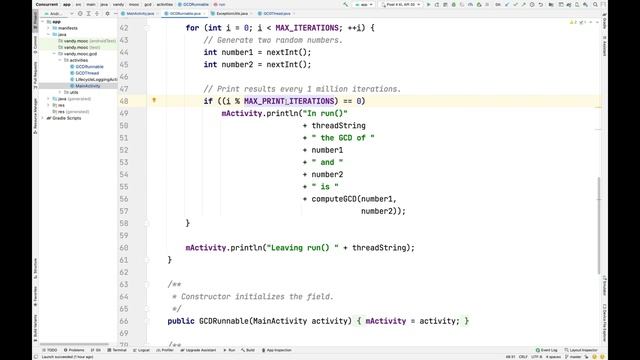Click the yellow lightbulb intention icon

point(154,100)
